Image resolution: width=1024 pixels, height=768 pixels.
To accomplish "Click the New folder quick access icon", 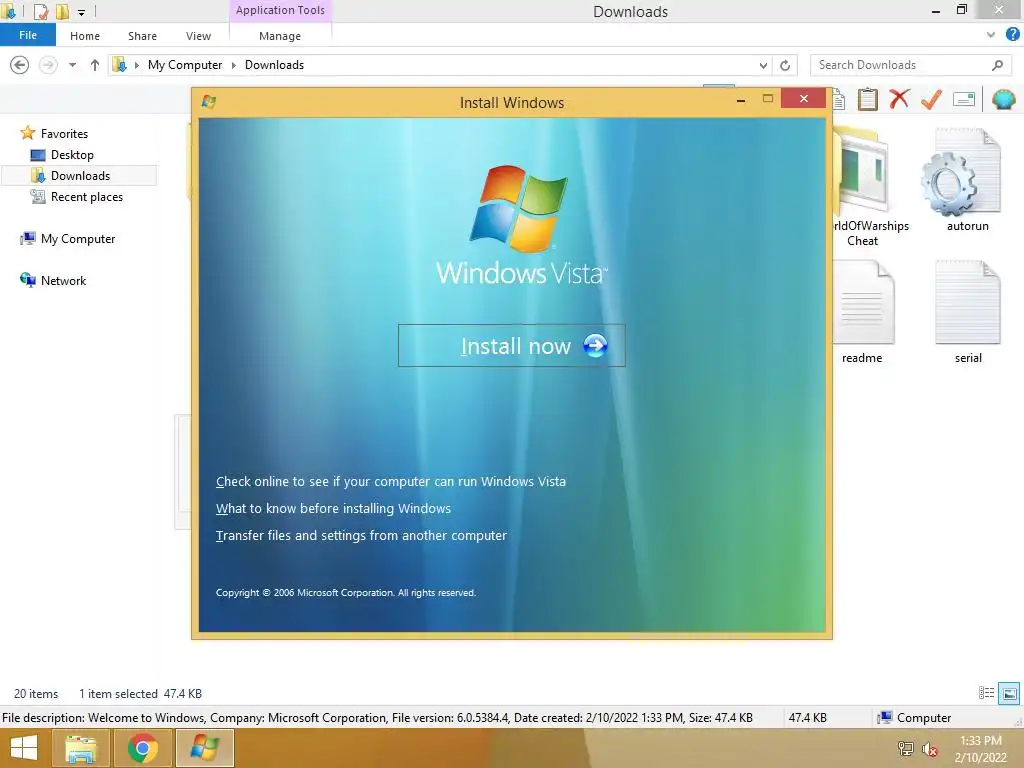I will coord(62,11).
